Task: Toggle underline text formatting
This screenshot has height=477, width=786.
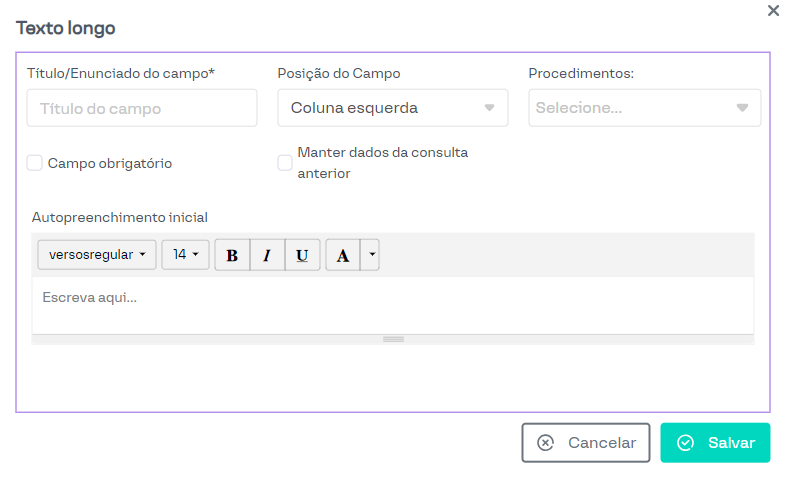Action: click(302, 255)
